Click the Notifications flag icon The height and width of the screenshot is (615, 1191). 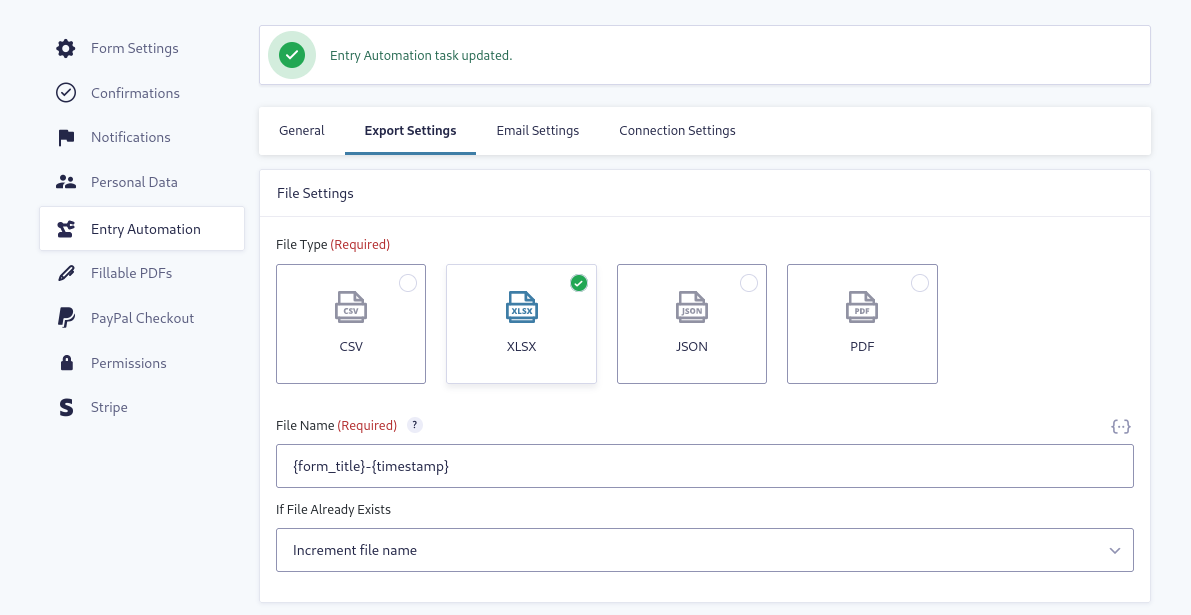coord(65,137)
